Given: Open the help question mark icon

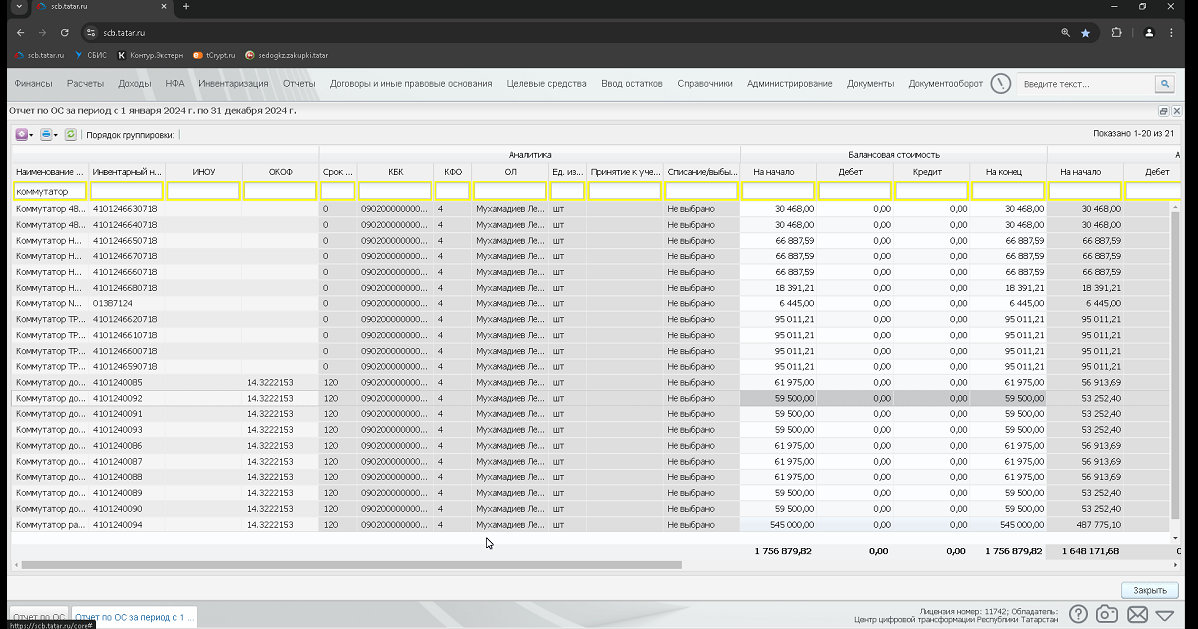Looking at the screenshot, I should pyautogui.click(x=1078, y=614).
